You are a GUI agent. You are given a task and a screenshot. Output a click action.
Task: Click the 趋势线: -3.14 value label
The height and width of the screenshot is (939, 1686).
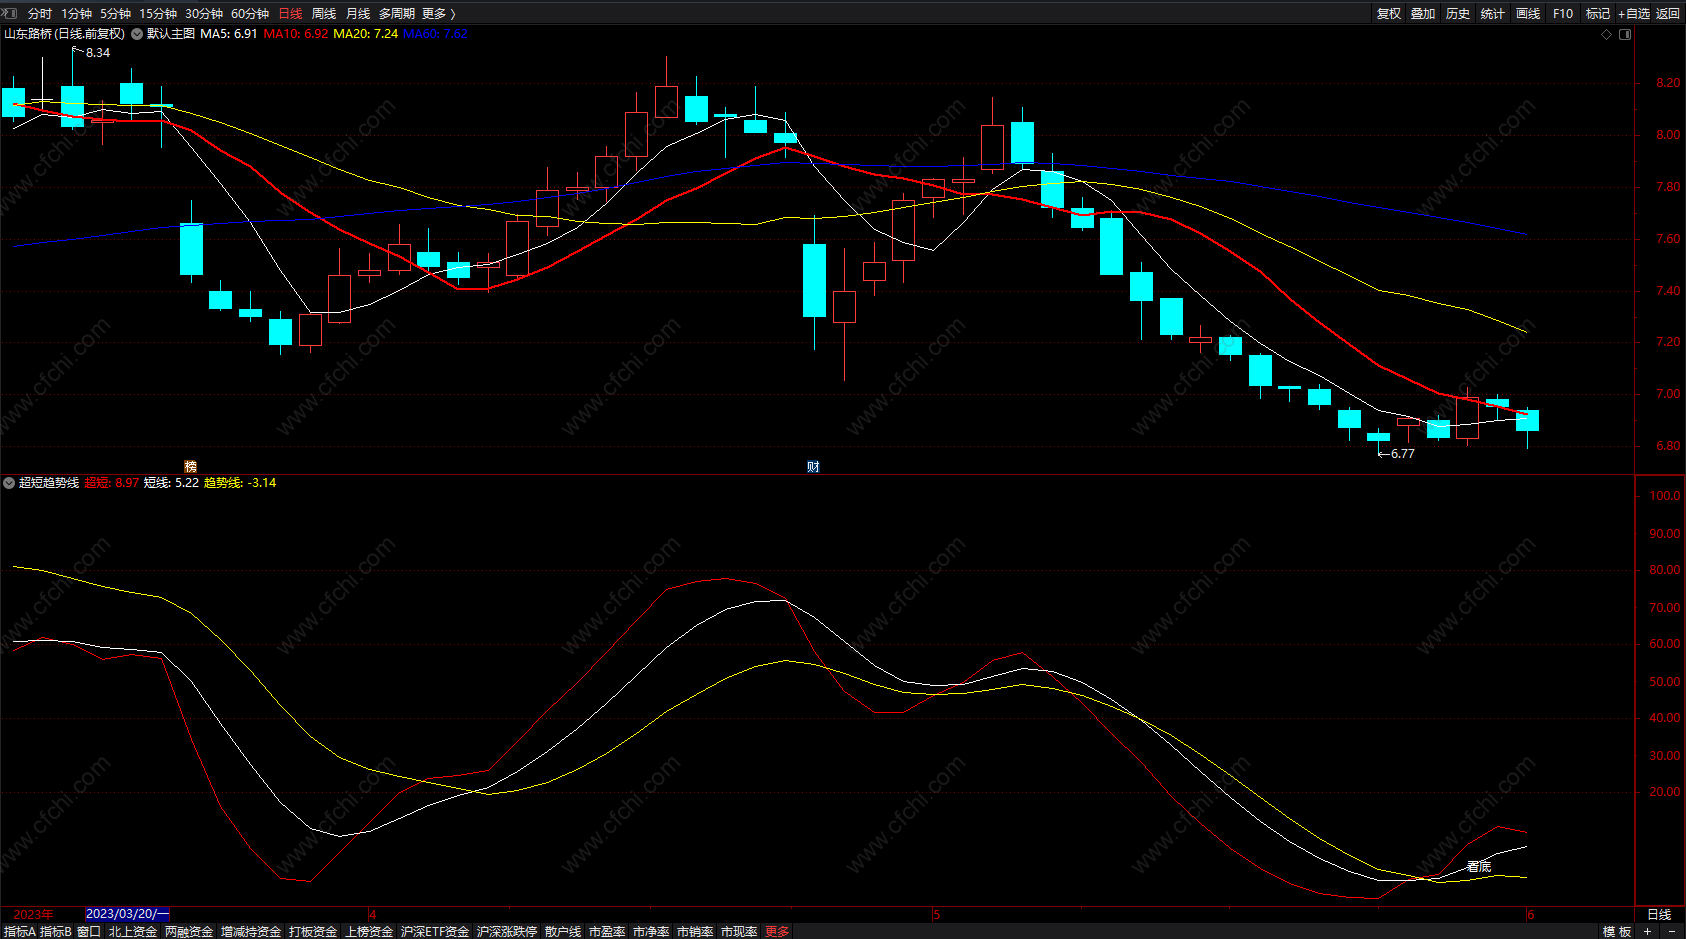[x=240, y=483]
